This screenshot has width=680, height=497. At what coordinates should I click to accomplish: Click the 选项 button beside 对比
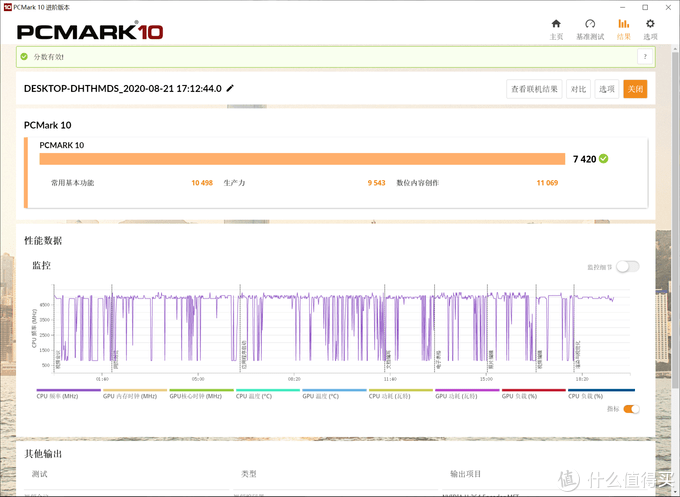click(607, 89)
